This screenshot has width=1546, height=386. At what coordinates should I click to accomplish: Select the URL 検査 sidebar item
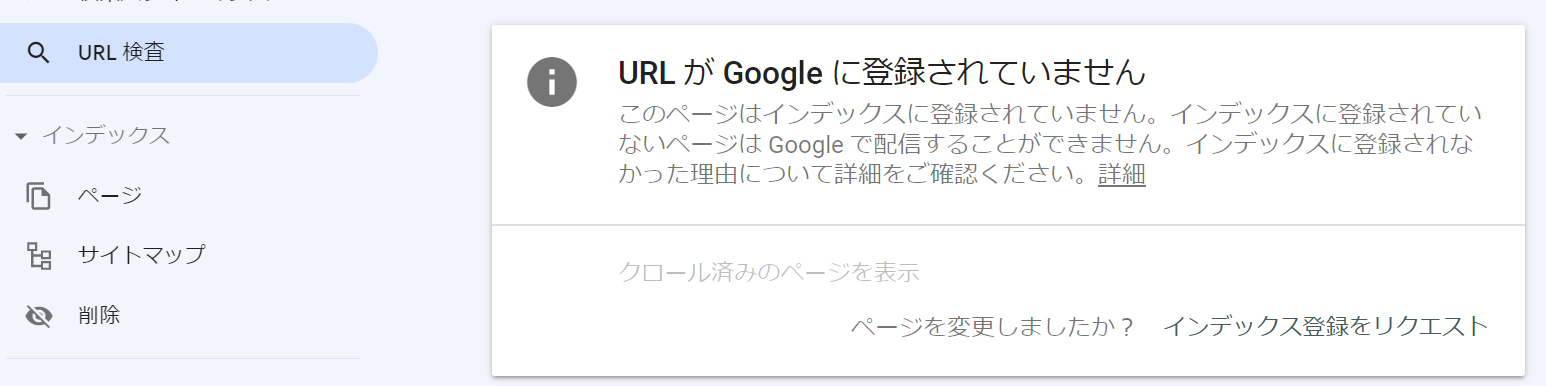point(189,53)
